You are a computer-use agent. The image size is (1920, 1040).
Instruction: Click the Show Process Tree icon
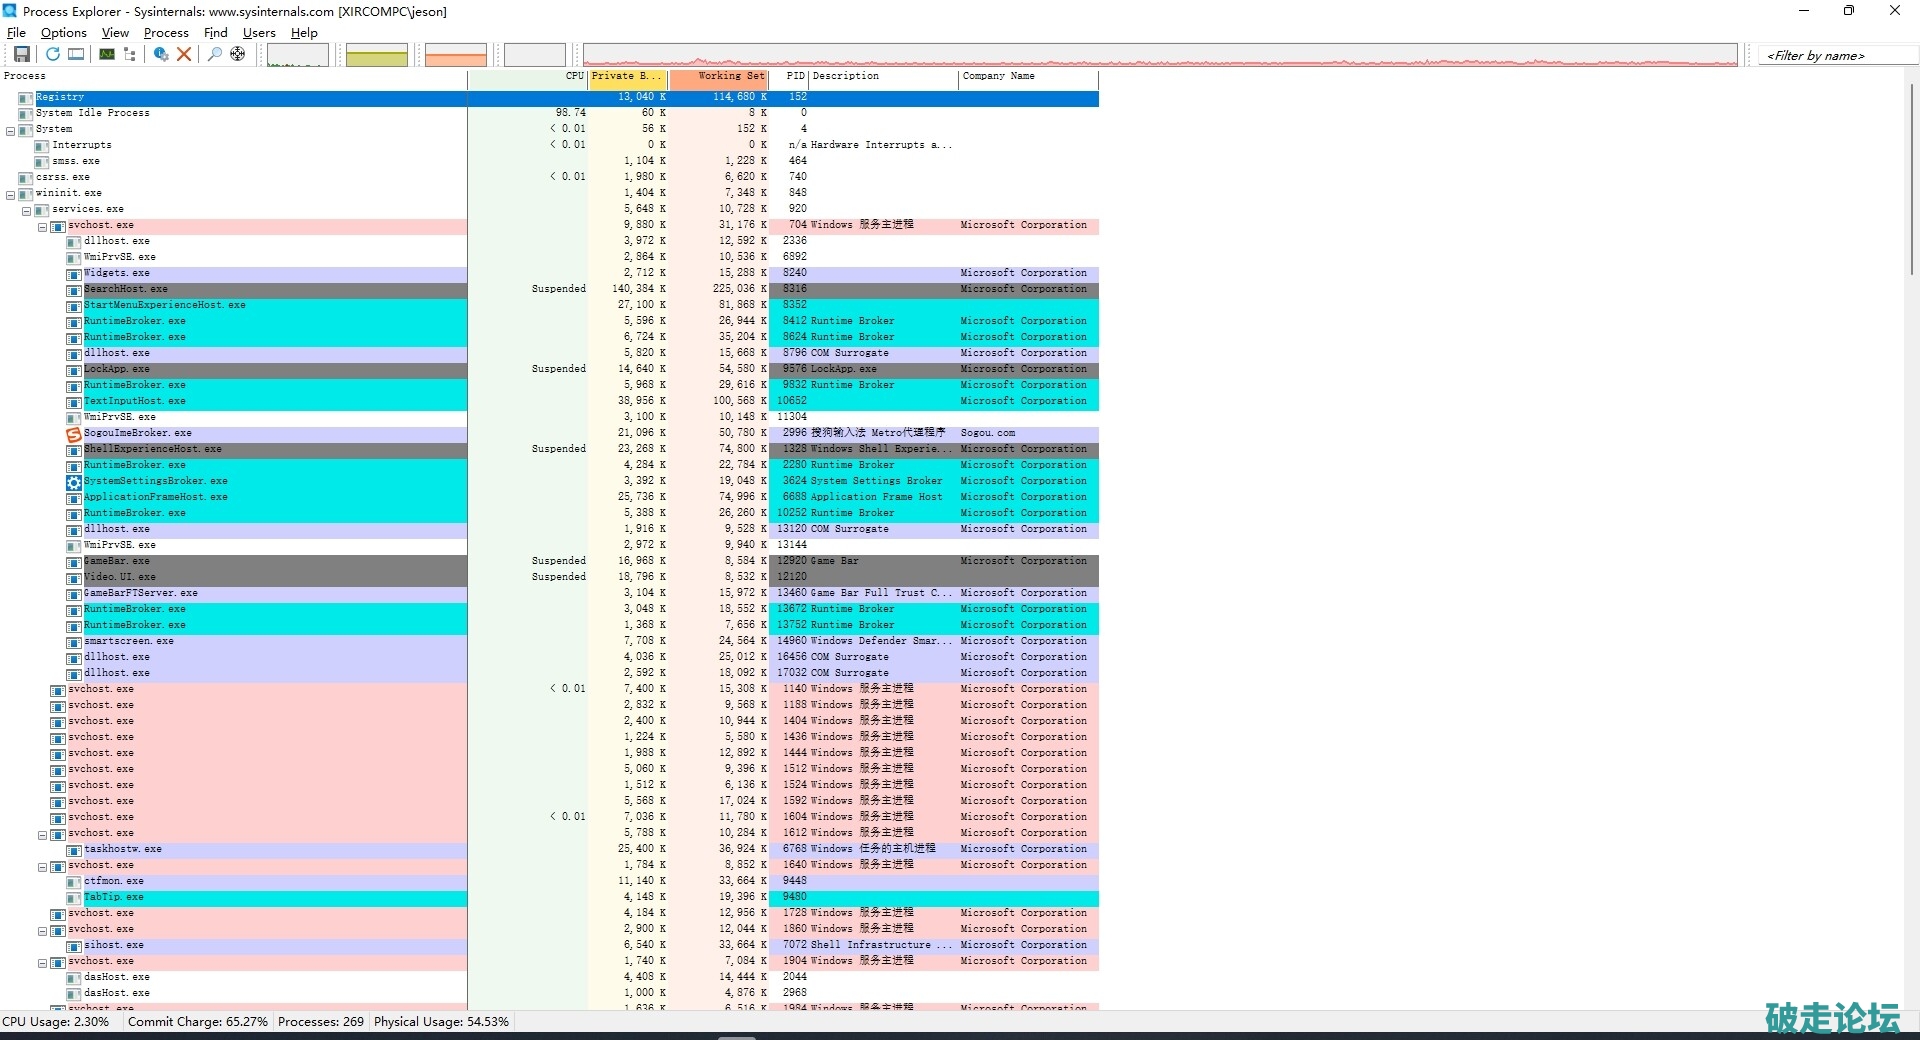tap(130, 54)
